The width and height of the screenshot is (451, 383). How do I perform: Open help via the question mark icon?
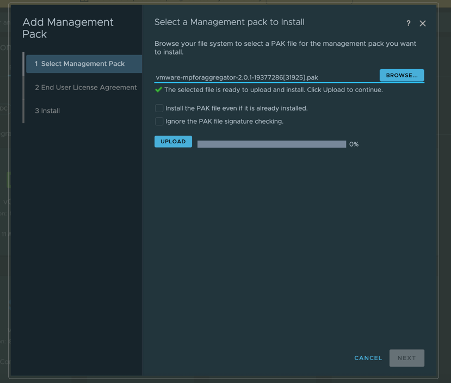coord(408,23)
